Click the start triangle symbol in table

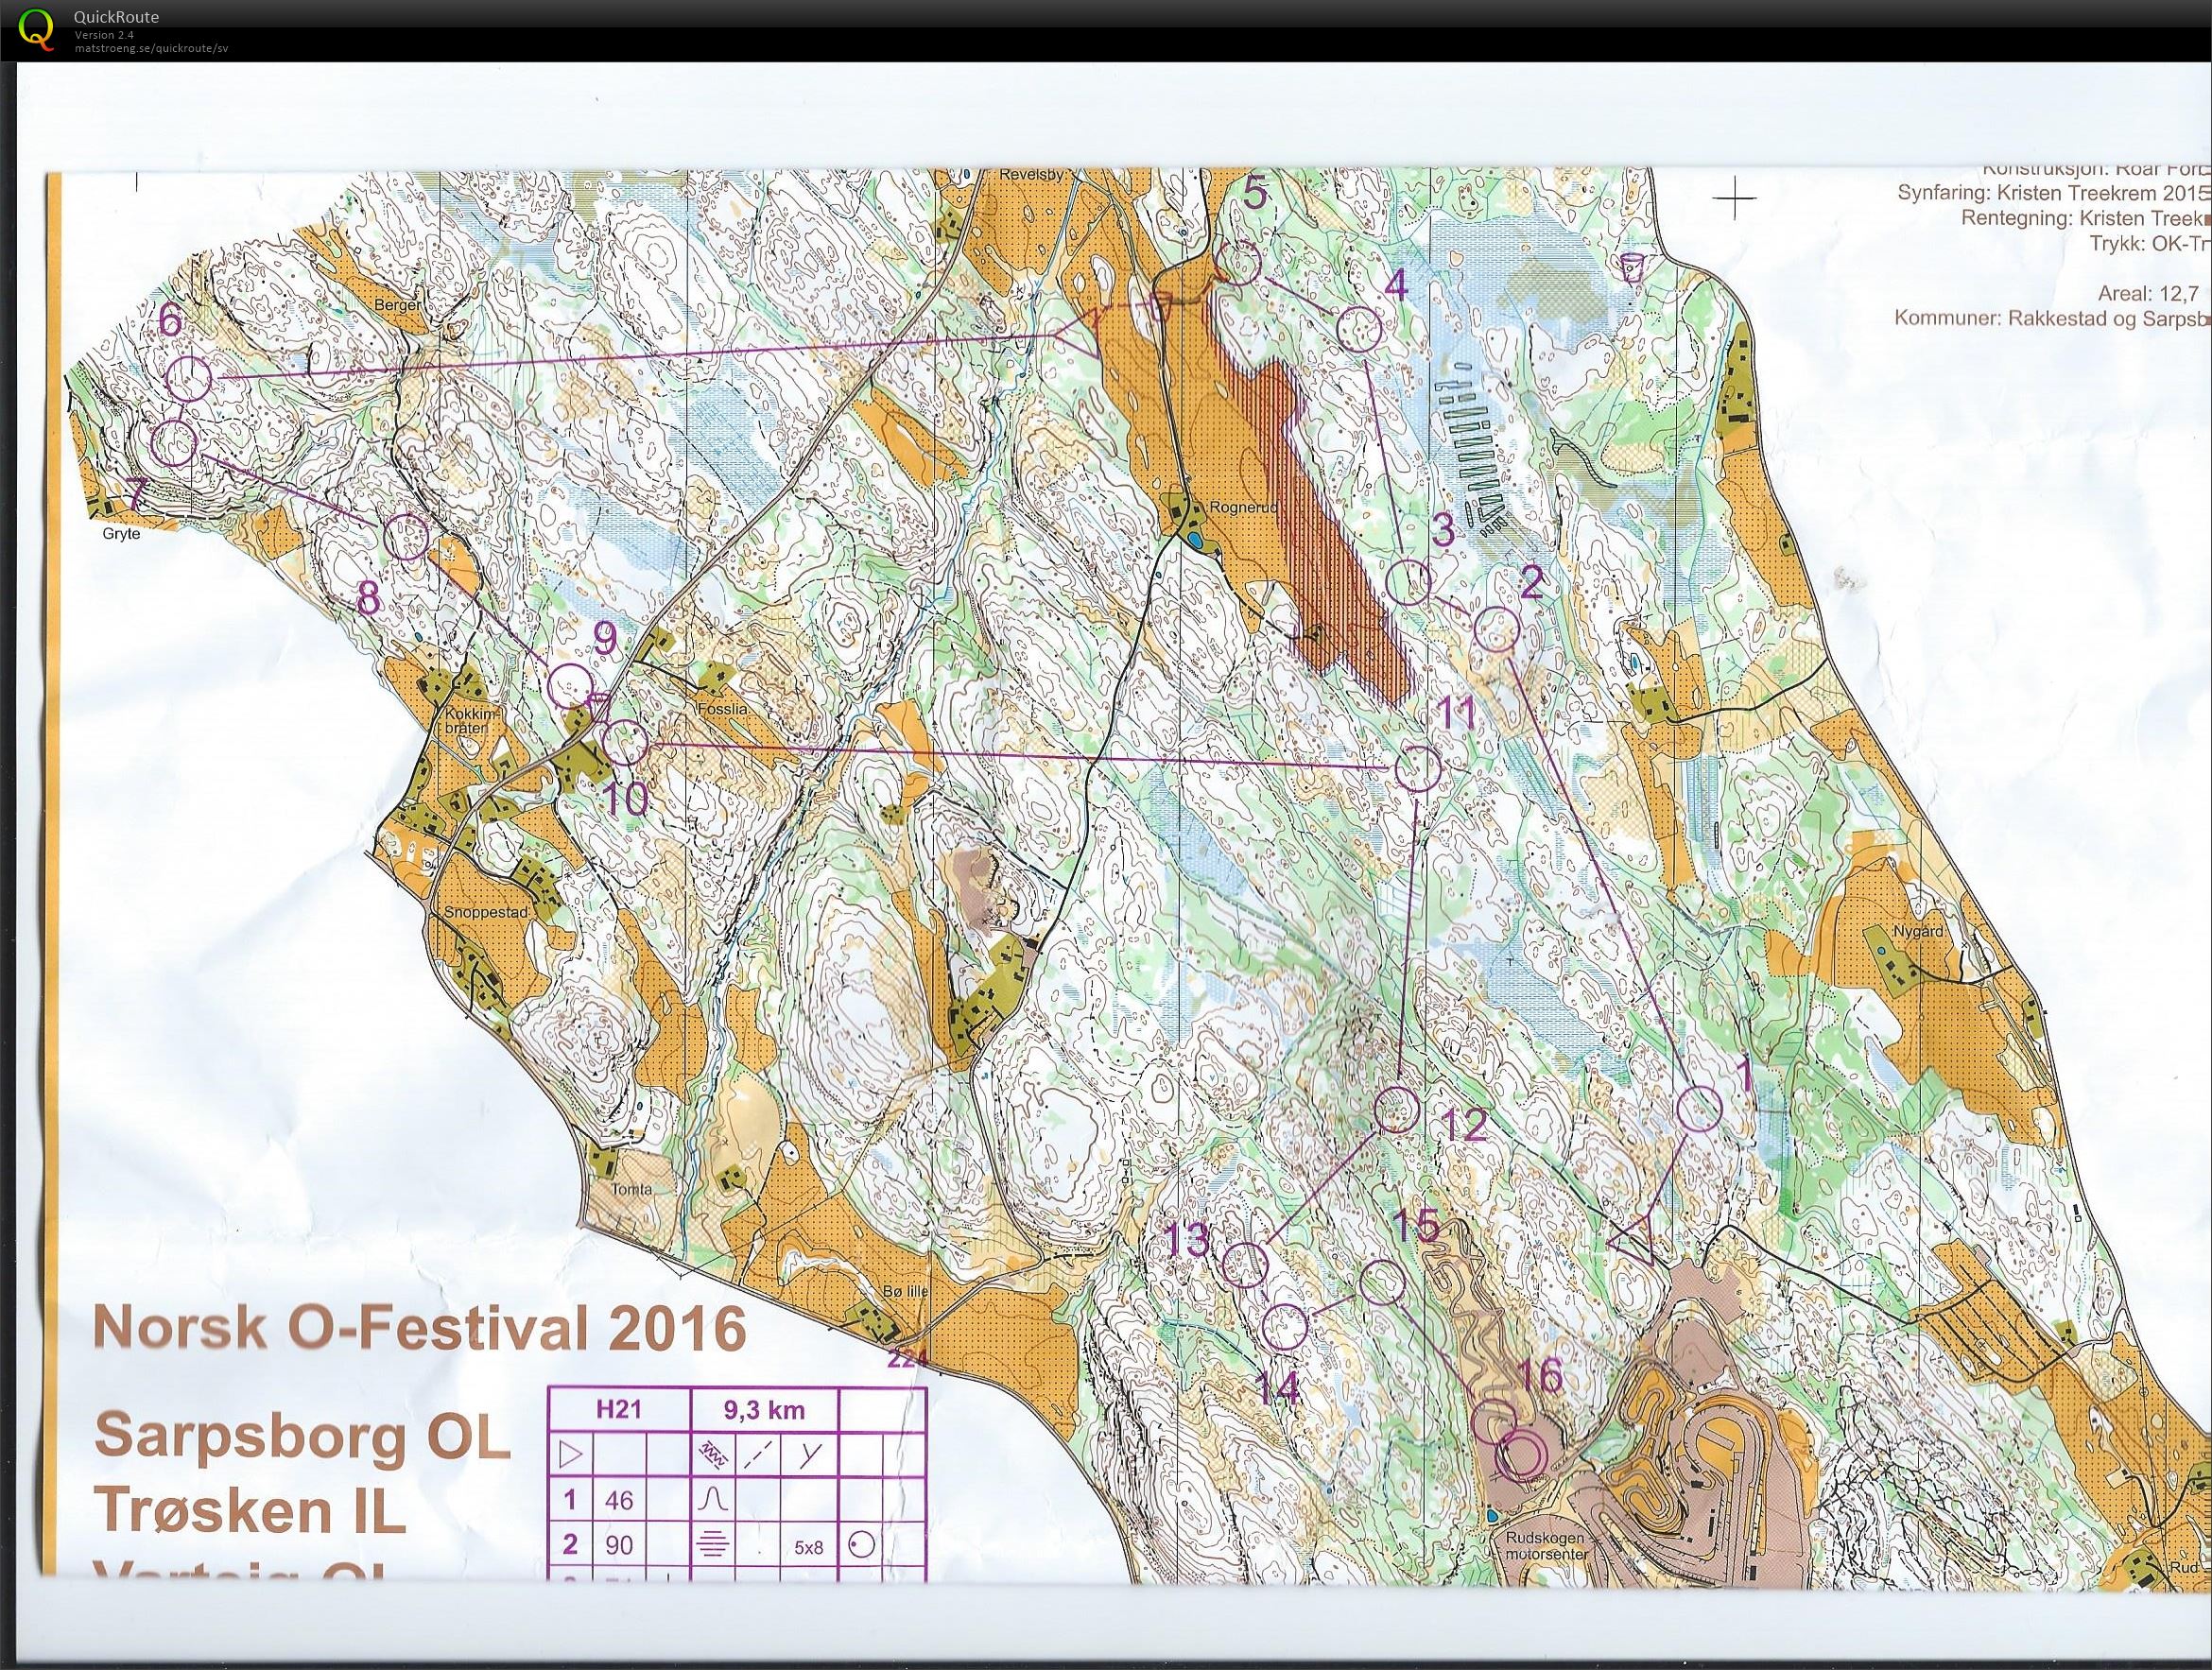571,1454
